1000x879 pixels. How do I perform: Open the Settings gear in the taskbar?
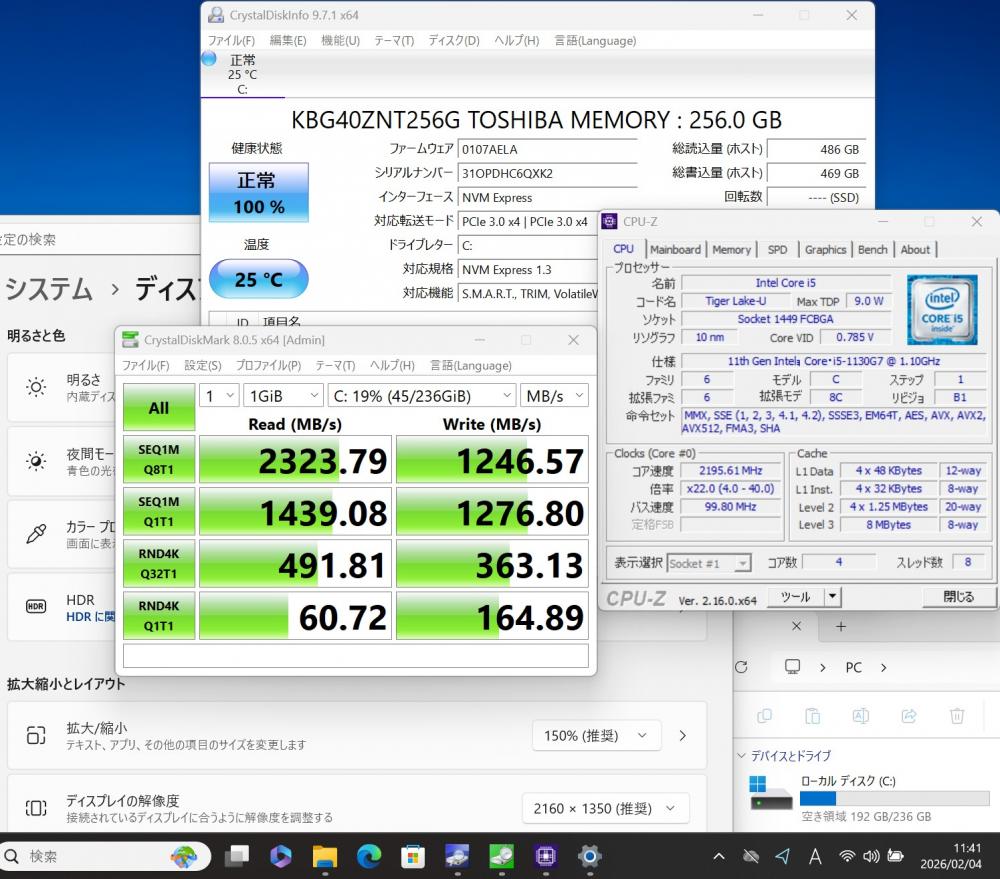(x=590, y=856)
